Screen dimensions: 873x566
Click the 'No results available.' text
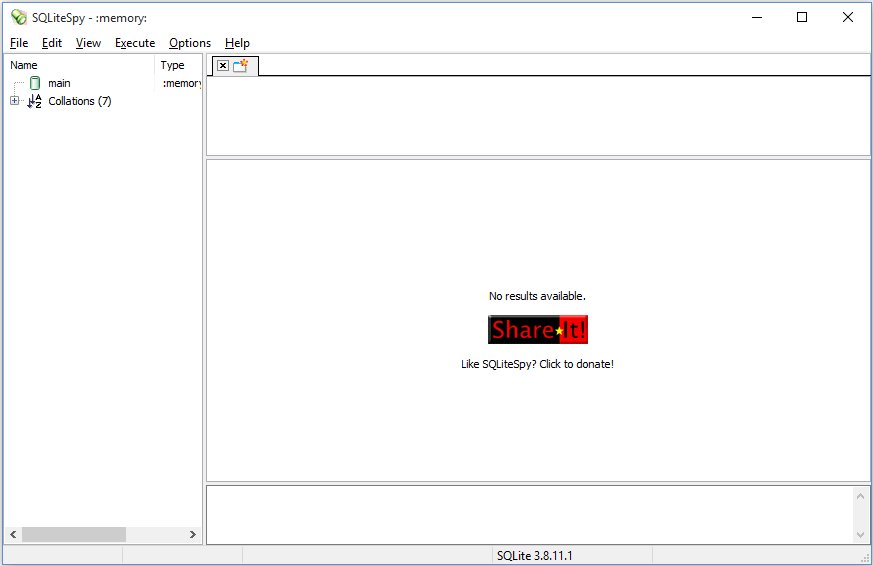click(x=537, y=296)
